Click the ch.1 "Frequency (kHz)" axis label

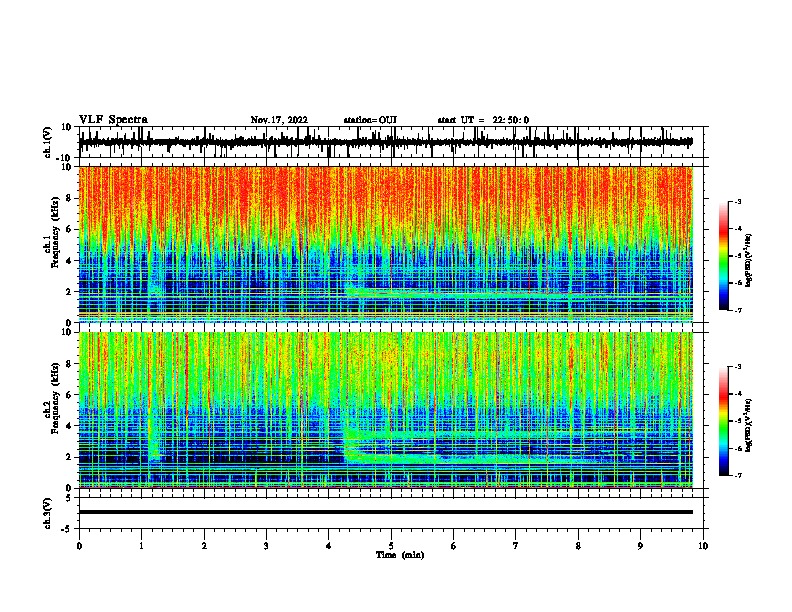pyautogui.click(x=55, y=232)
